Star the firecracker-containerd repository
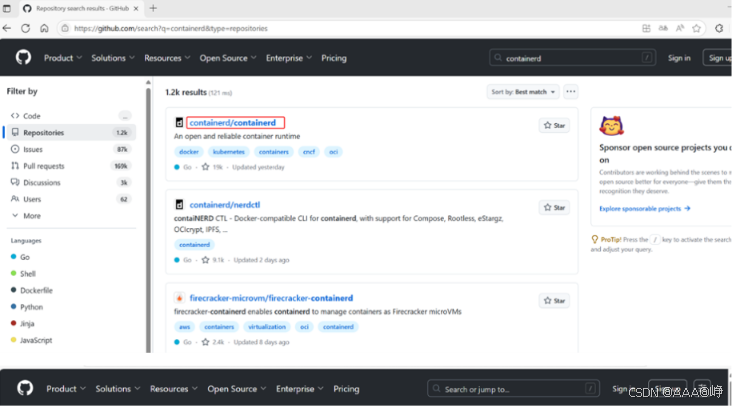Image resolution: width=733 pixels, height=406 pixels. pyautogui.click(x=554, y=300)
